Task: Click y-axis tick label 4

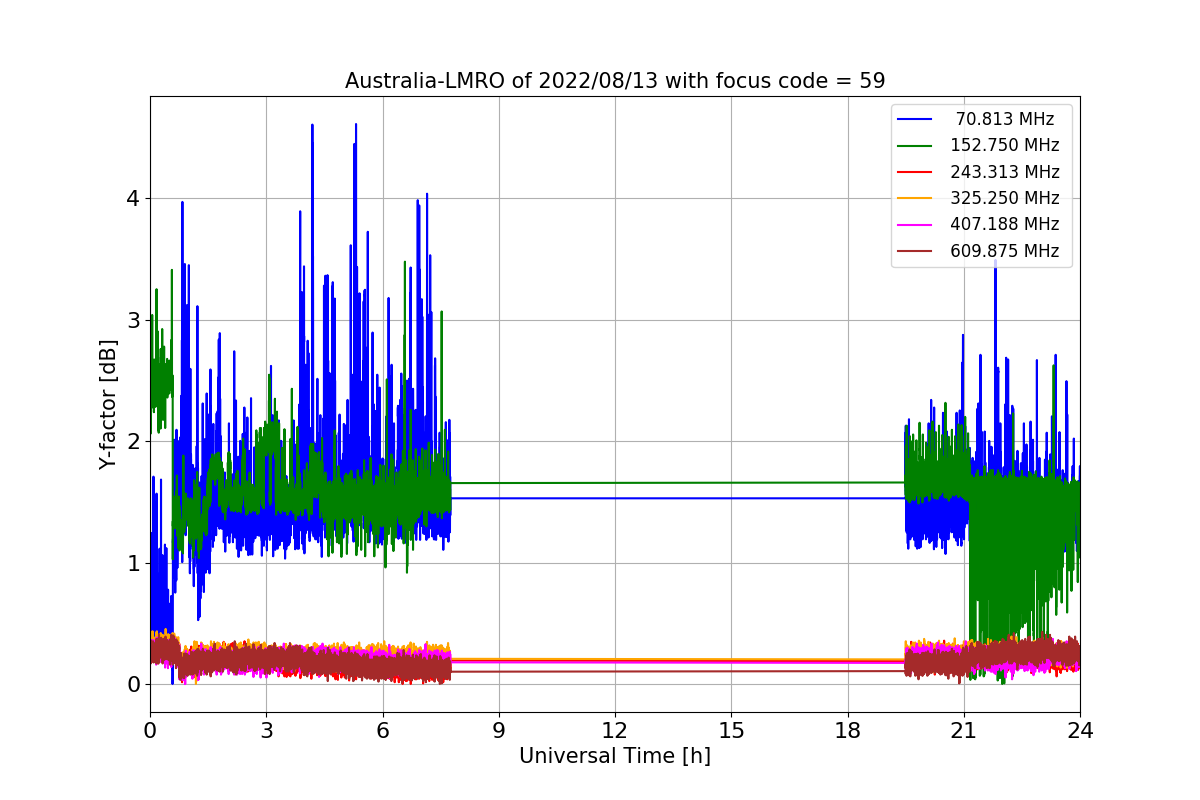Action: [133, 199]
